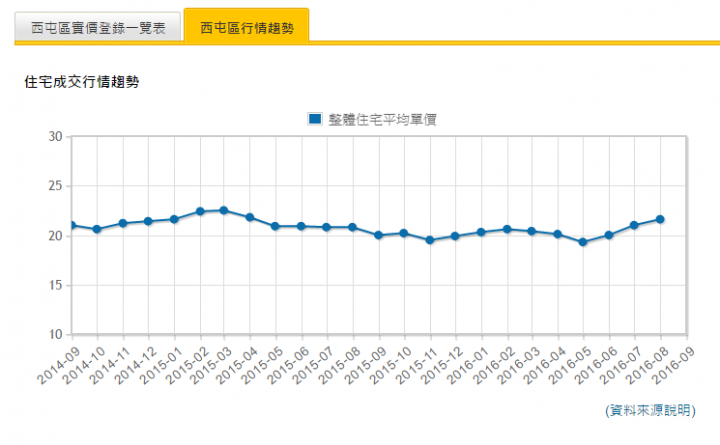This screenshot has width=720, height=445.
Task: Click the y-axis label 20
Action: pos(55,236)
